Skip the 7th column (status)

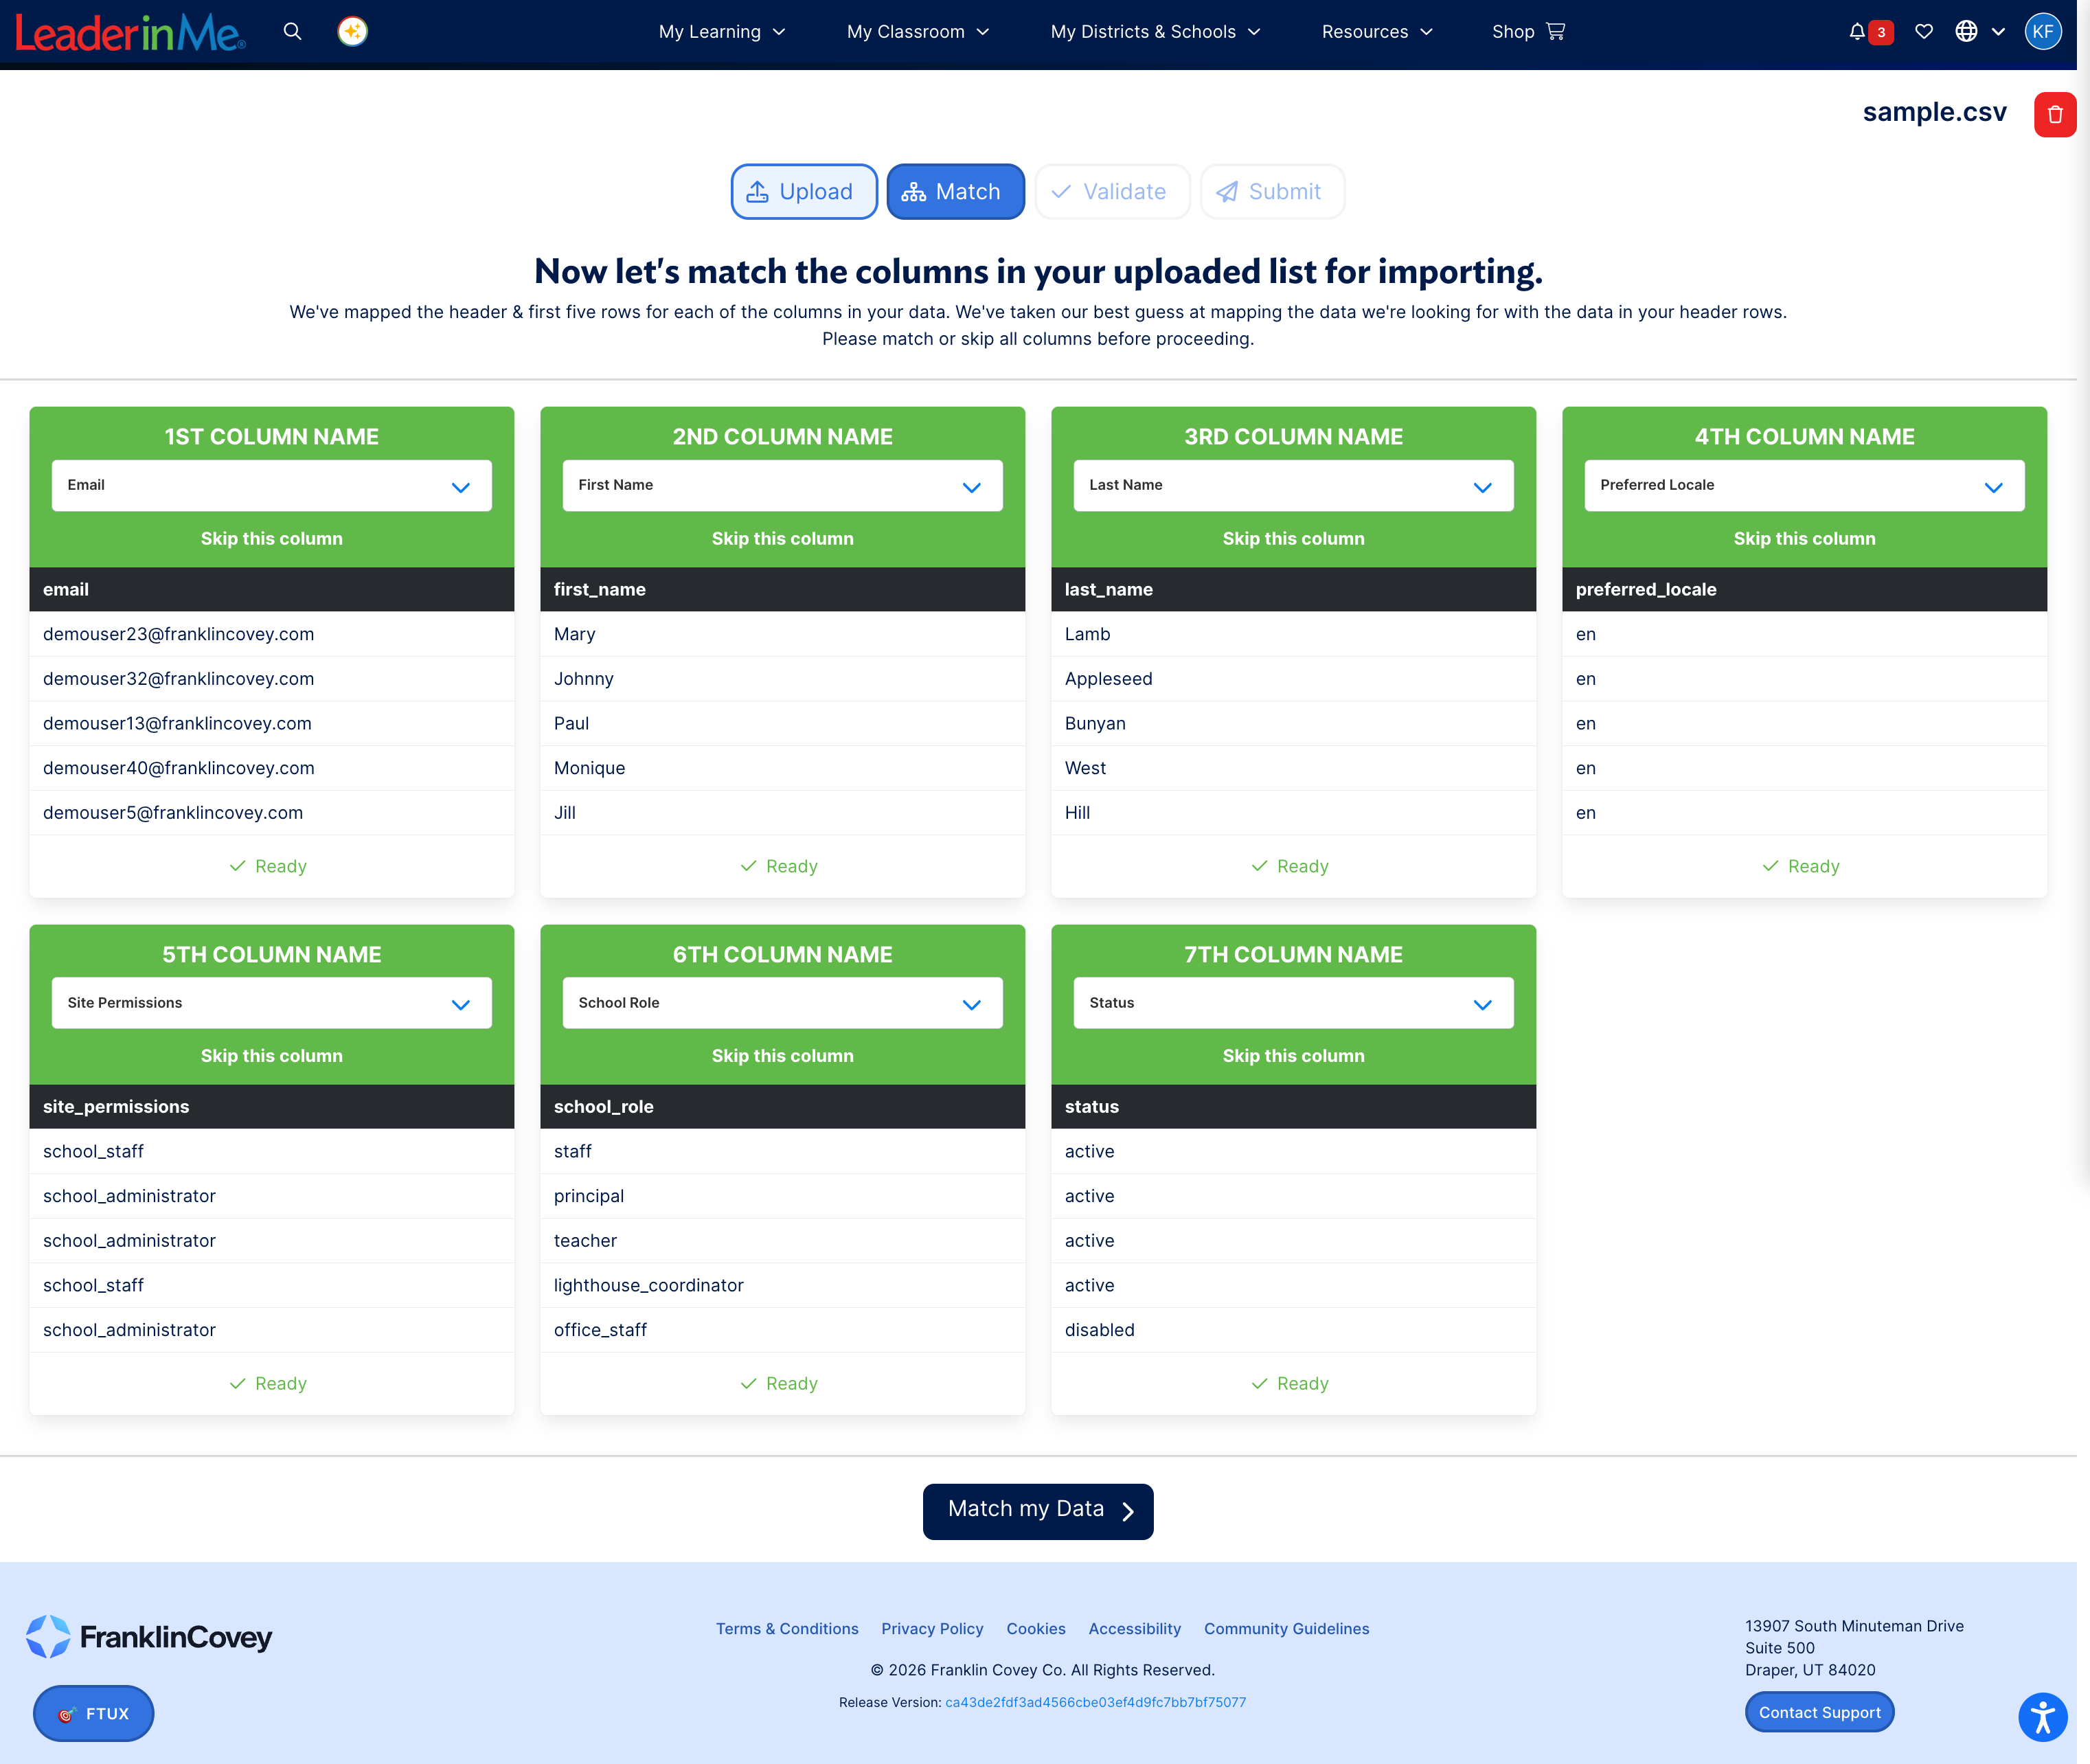1293,1056
